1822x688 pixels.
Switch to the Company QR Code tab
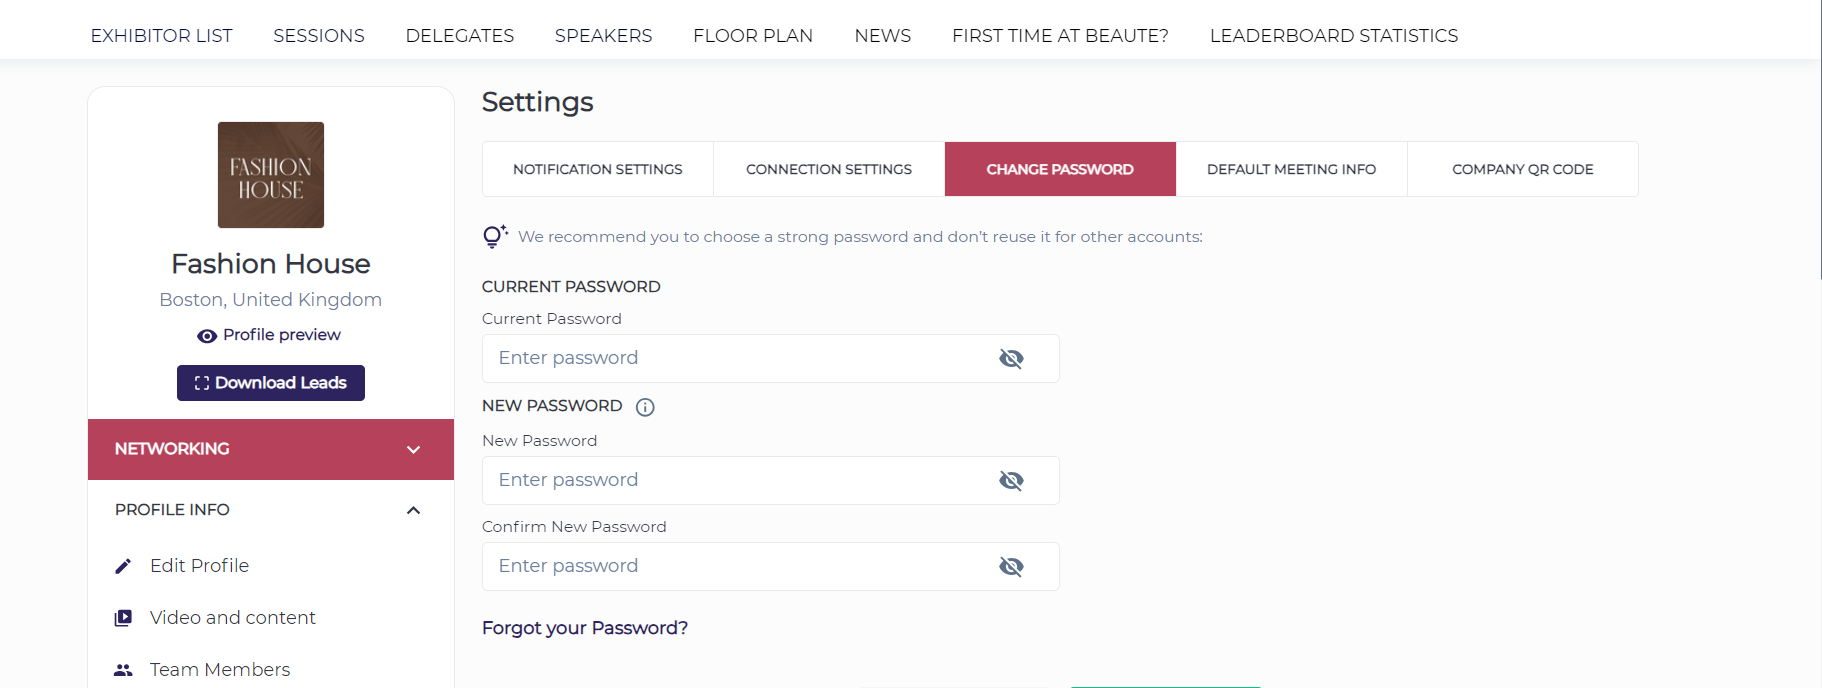1522,169
